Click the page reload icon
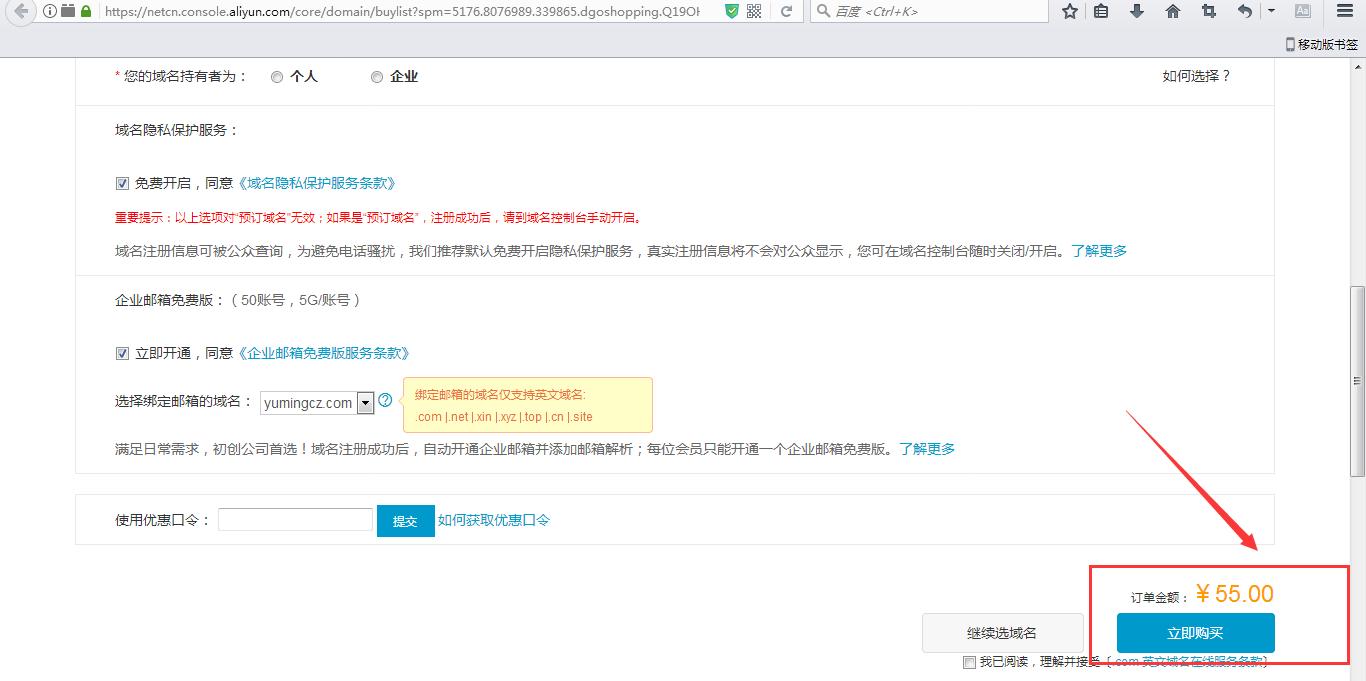The height and width of the screenshot is (681, 1366). tap(786, 13)
